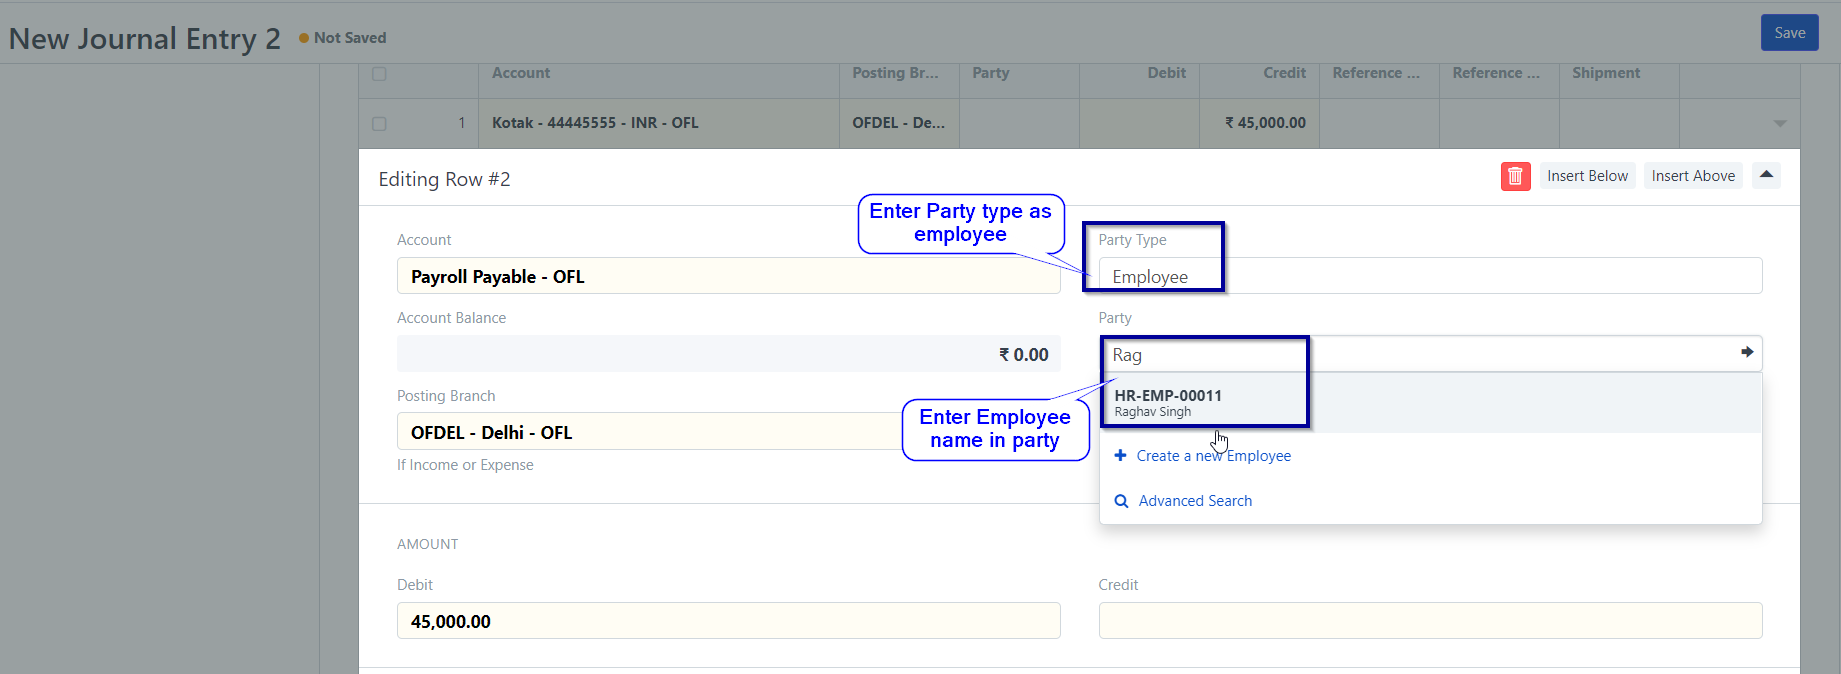
Task: Expand row 1 with the dropdown caret
Action: click(1780, 123)
